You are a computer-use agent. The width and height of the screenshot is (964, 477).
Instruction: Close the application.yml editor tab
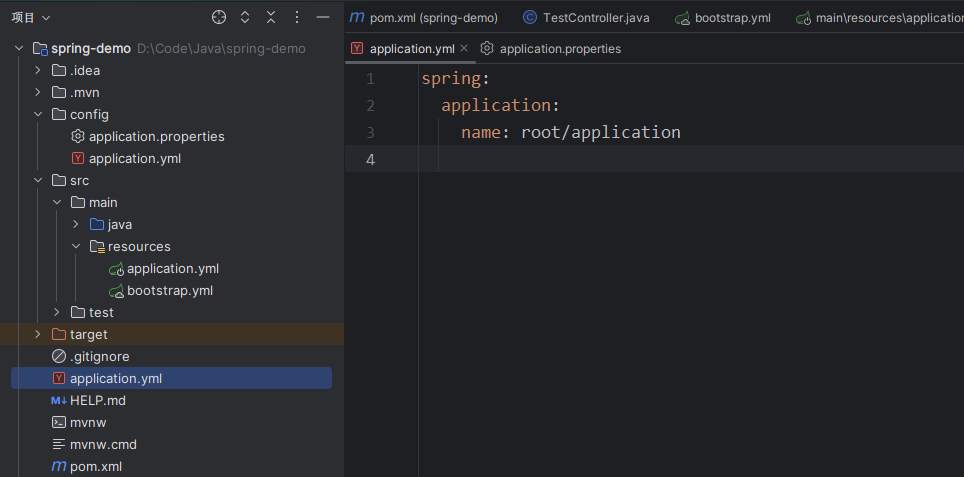coord(464,48)
